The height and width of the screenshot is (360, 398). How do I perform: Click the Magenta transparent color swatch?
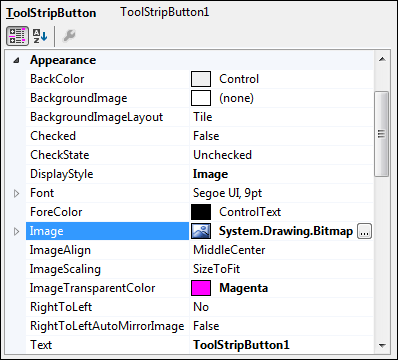coord(201,288)
